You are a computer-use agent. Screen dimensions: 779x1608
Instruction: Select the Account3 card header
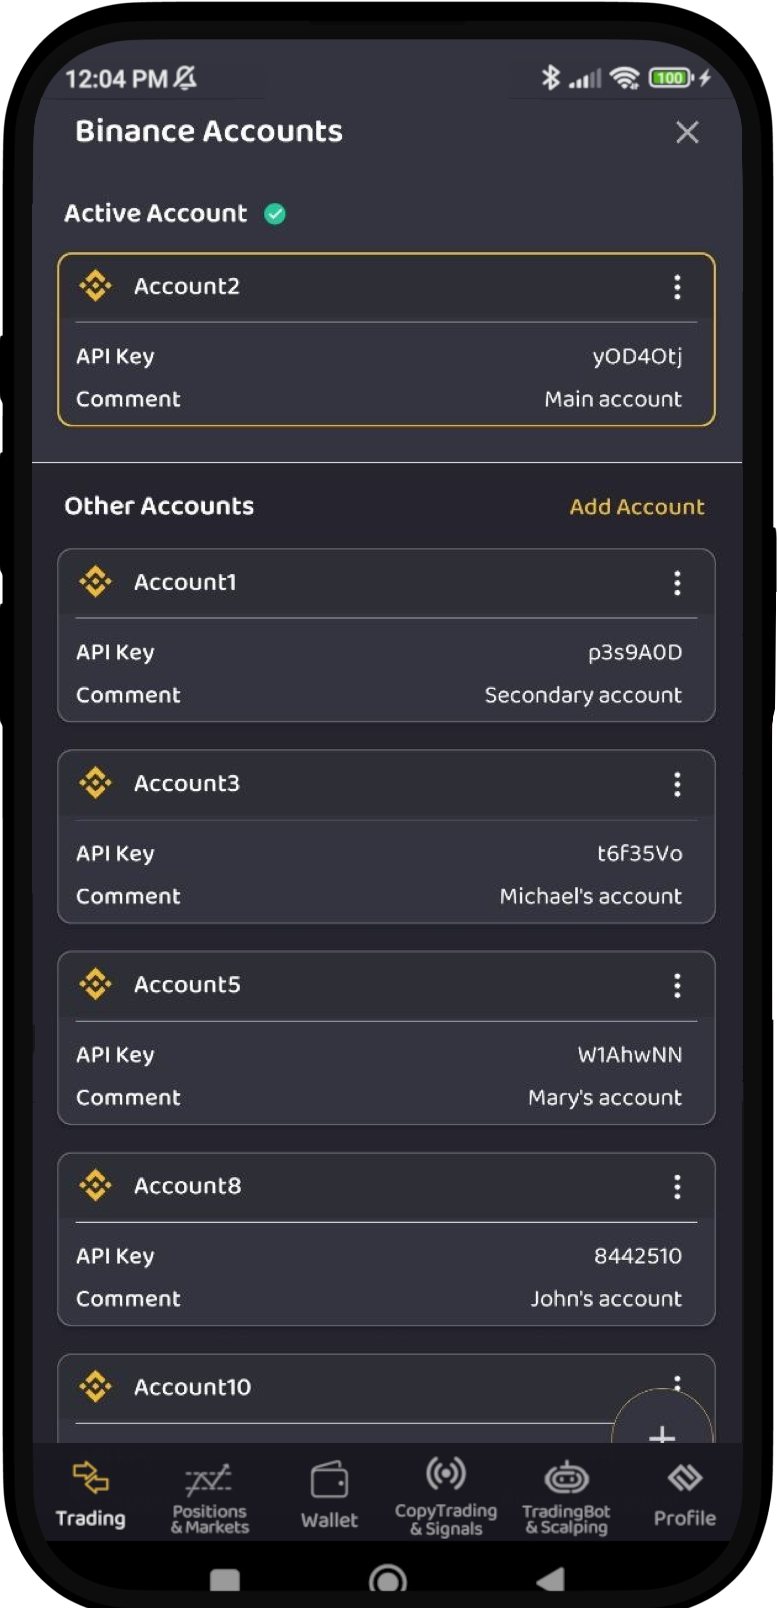click(187, 784)
